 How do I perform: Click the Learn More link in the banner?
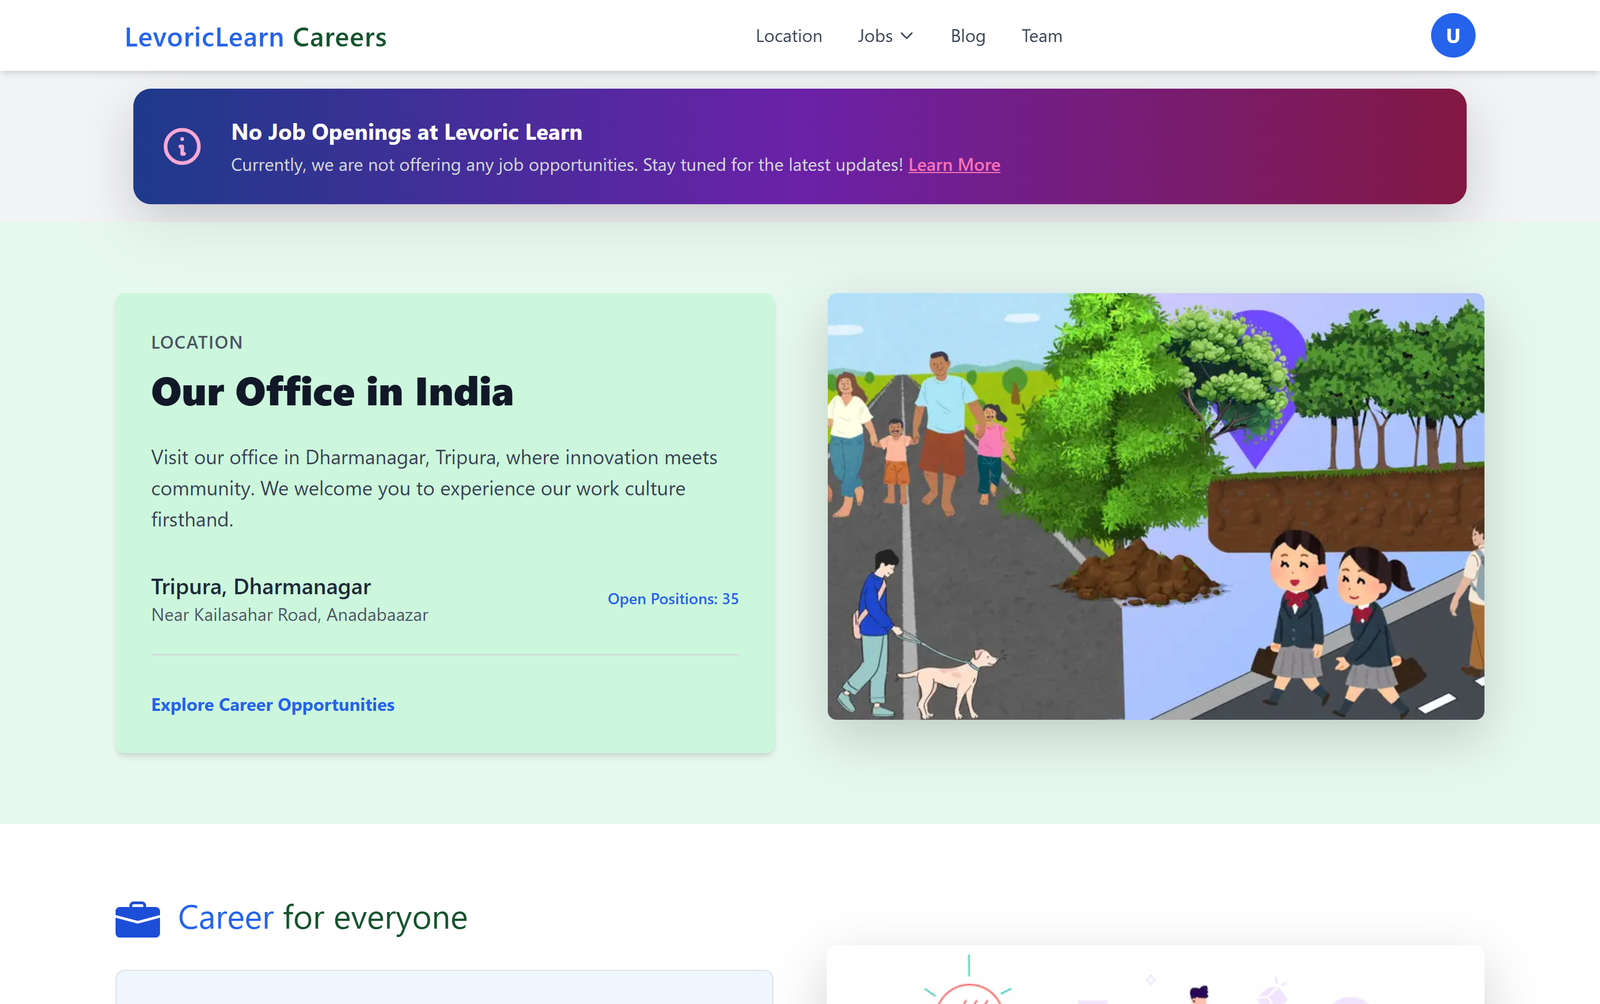click(954, 164)
